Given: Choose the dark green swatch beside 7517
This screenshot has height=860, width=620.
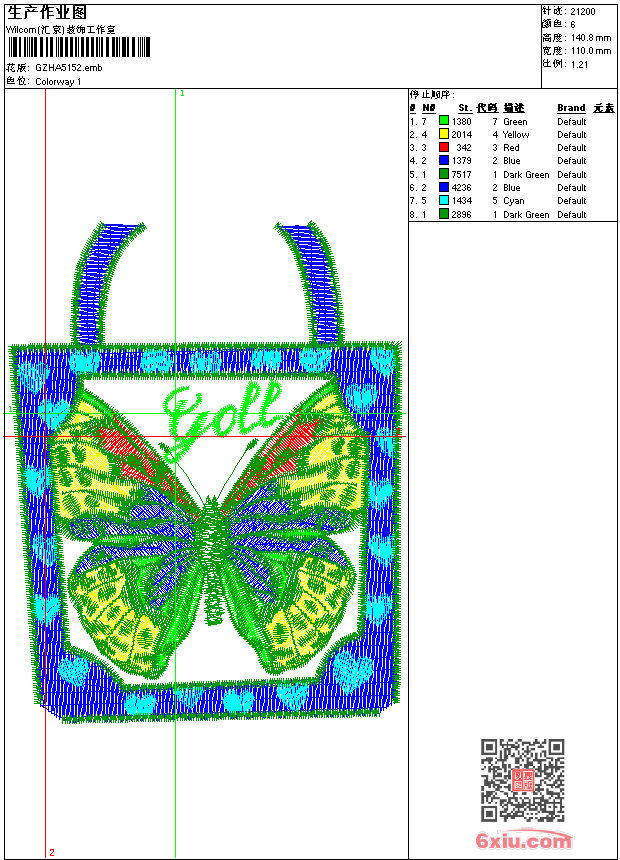Looking at the screenshot, I should (x=444, y=174).
